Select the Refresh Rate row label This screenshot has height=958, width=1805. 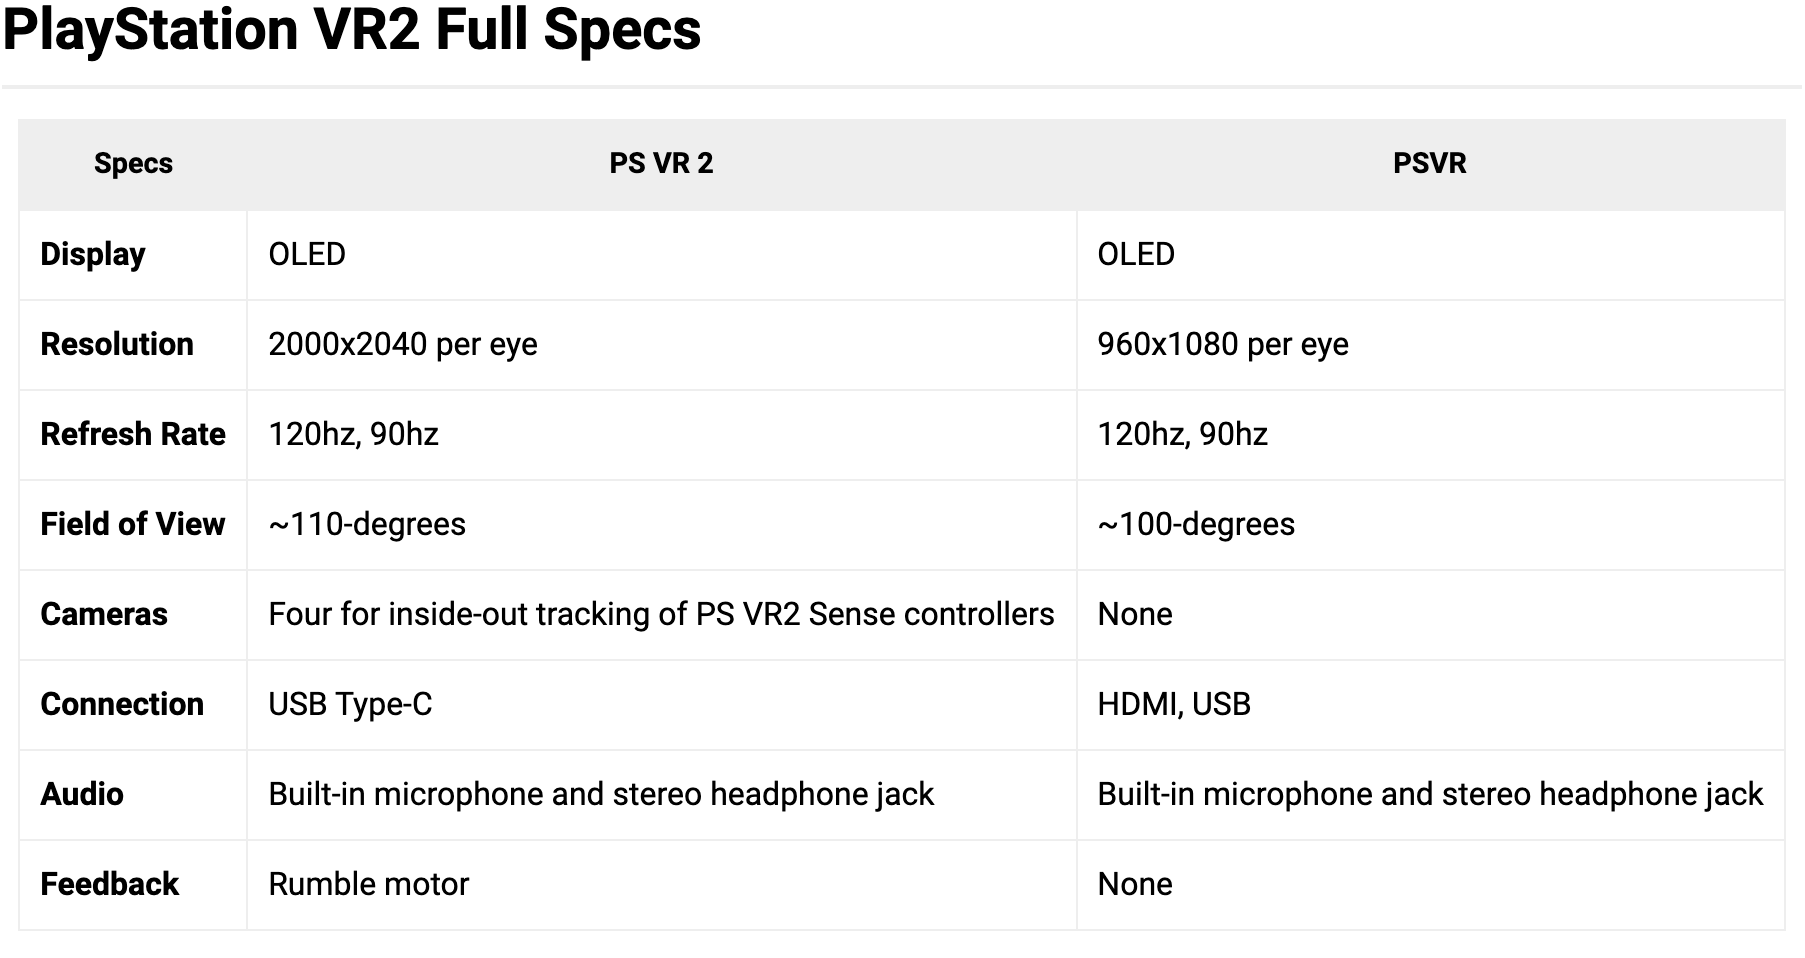point(133,434)
